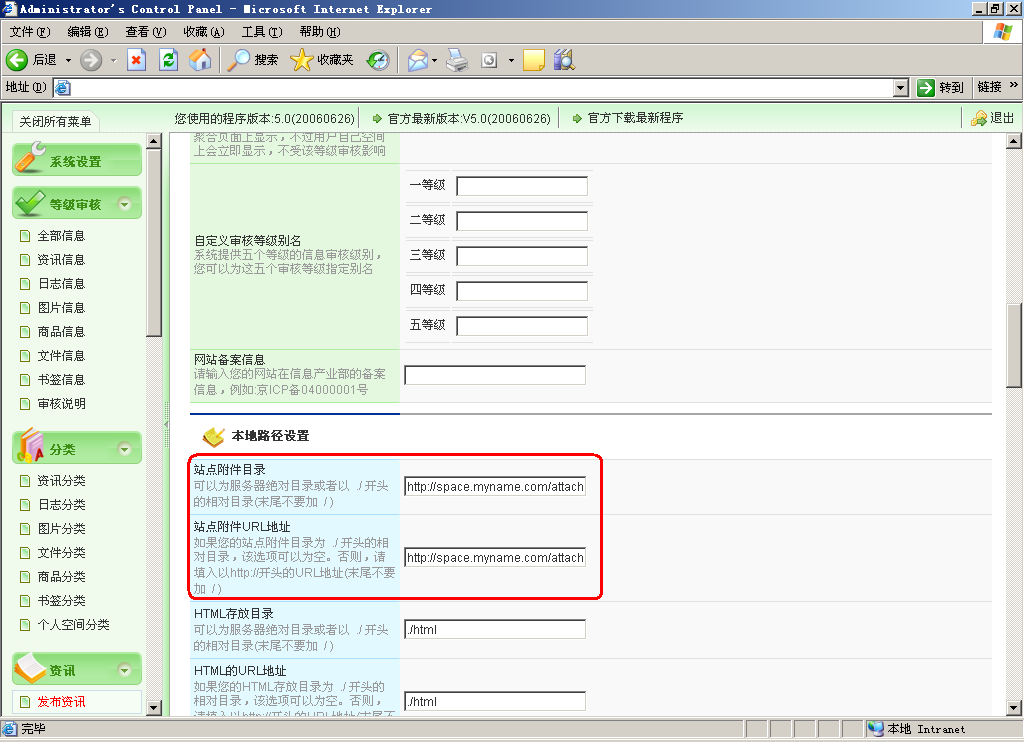Viewport: 1024px width, 742px height.
Task: Click the 系统设置 wrench icon
Action: coord(30,158)
